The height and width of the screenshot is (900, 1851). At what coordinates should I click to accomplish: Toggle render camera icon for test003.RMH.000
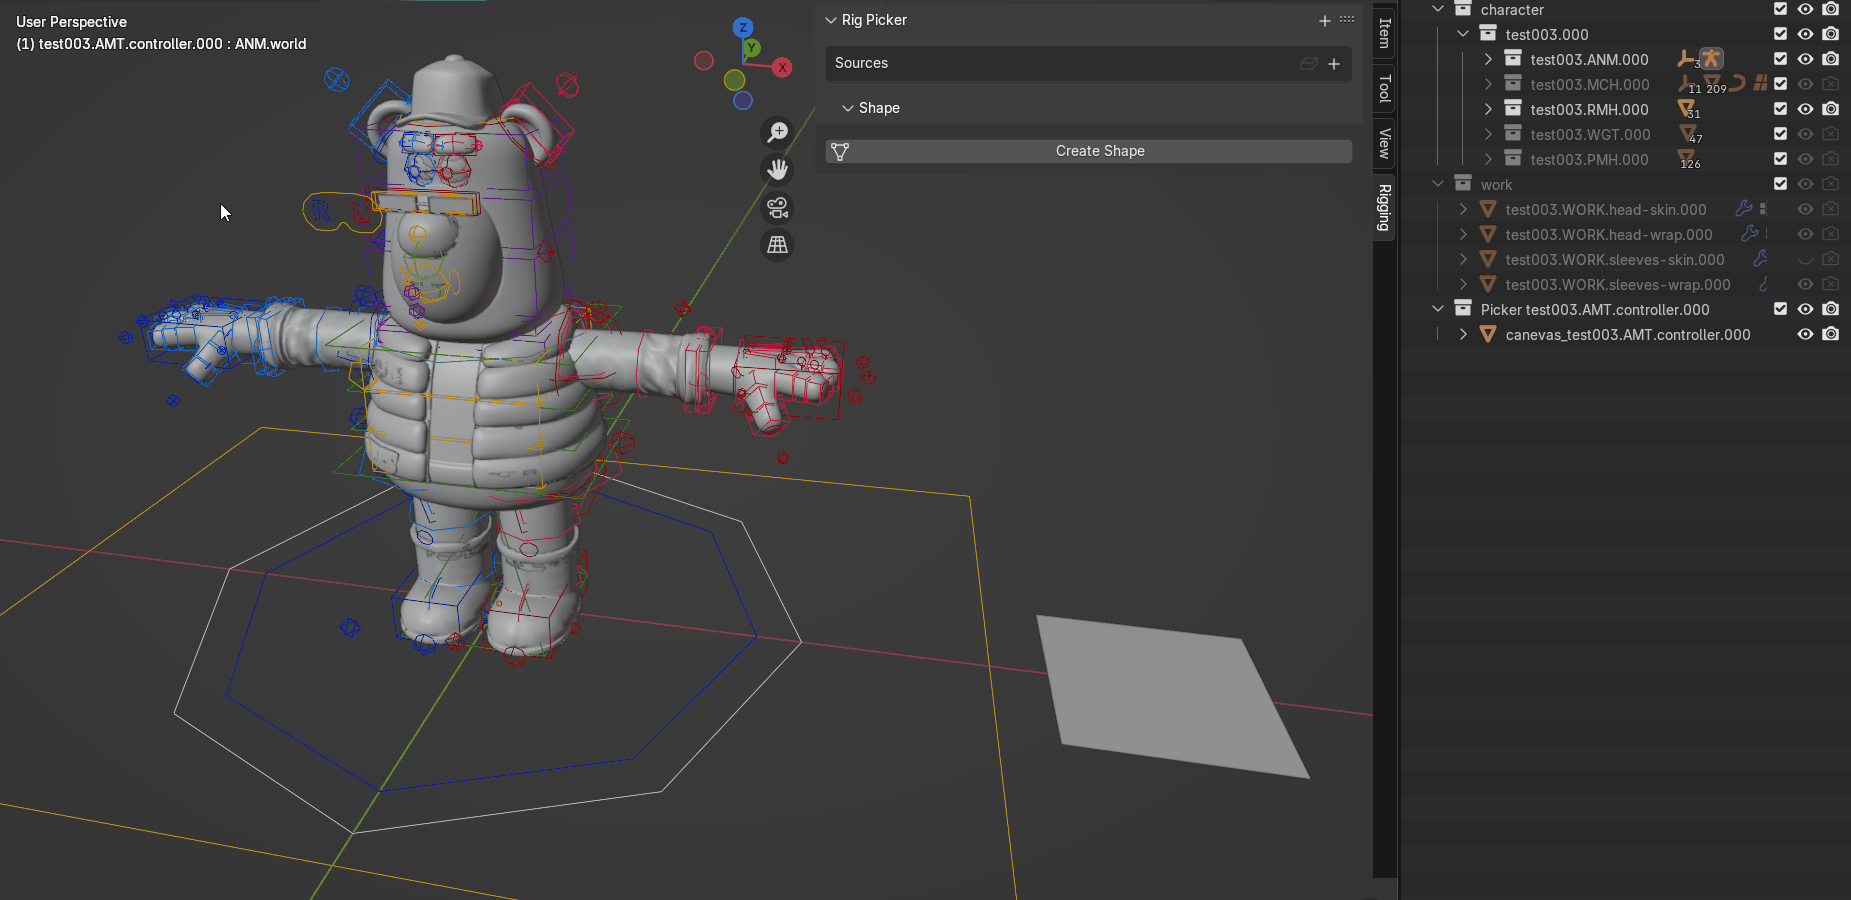tap(1830, 109)
